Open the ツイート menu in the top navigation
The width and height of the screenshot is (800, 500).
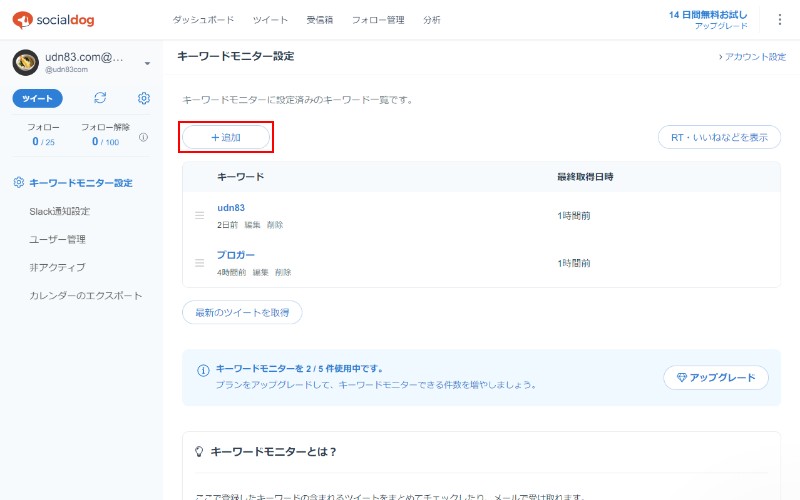(270, 20)
